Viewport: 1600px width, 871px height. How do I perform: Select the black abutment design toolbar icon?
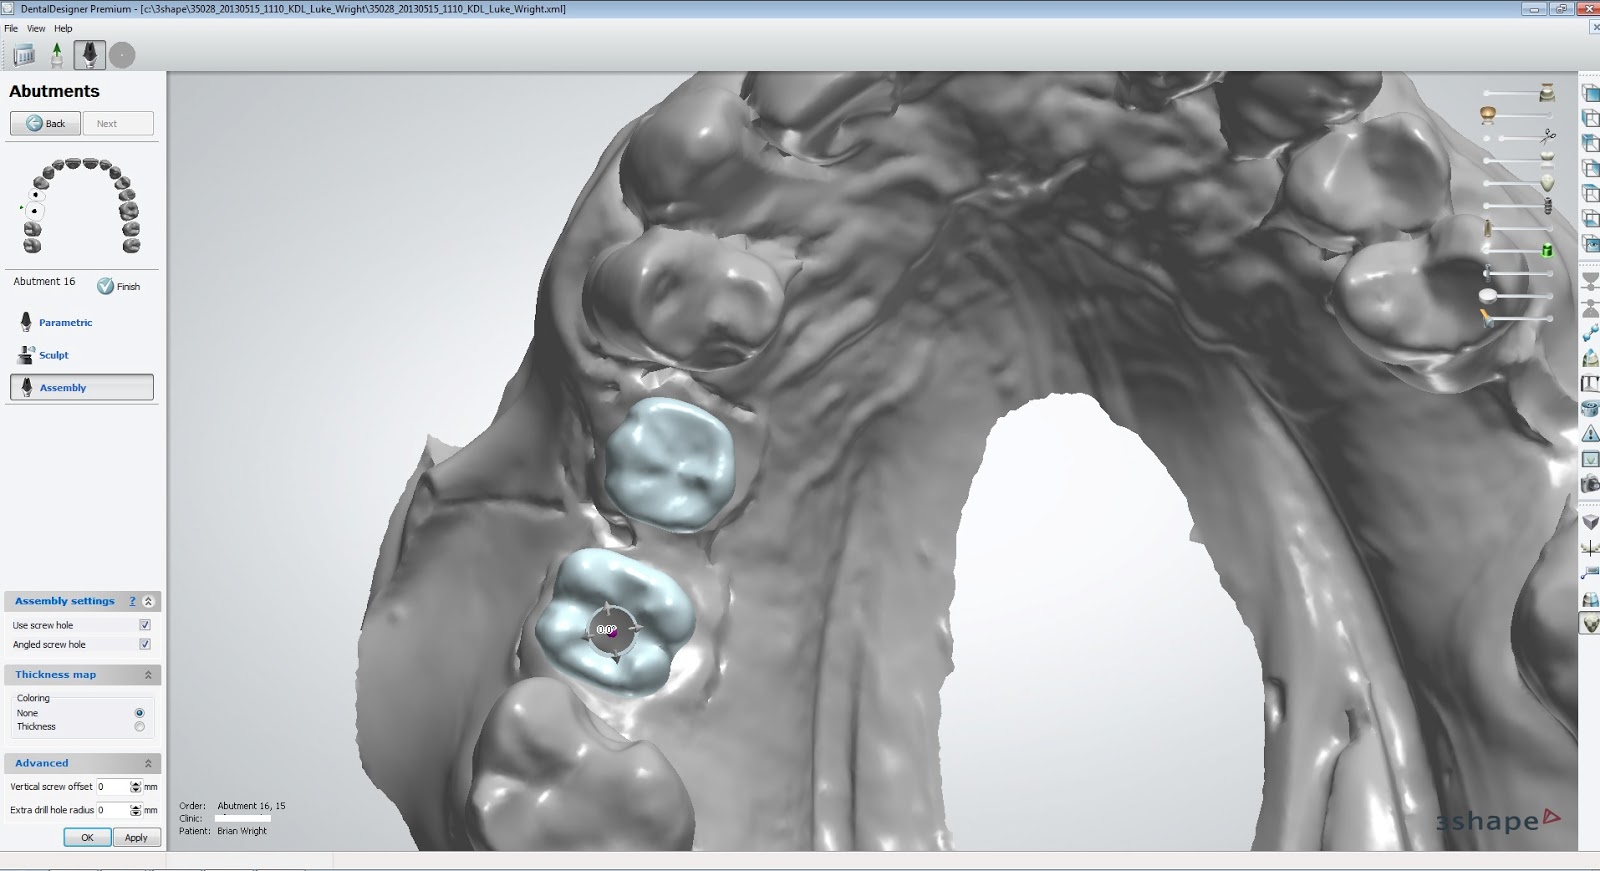click(x=89, y=55)
